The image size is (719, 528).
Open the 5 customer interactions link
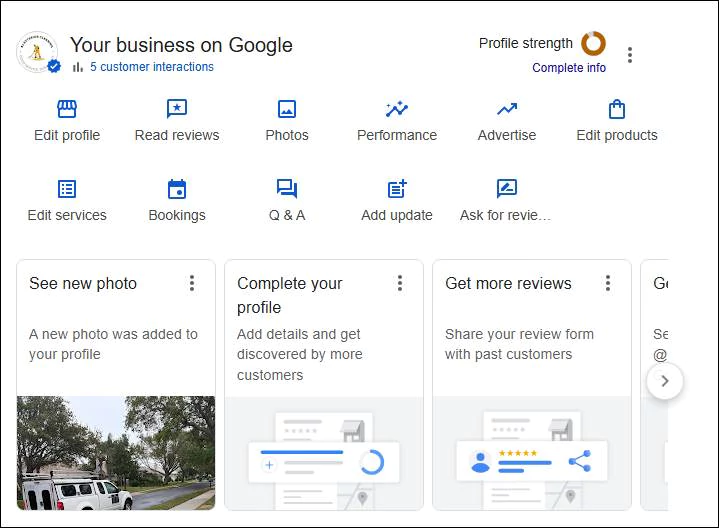pyautogui.click(x=152, y=67)
